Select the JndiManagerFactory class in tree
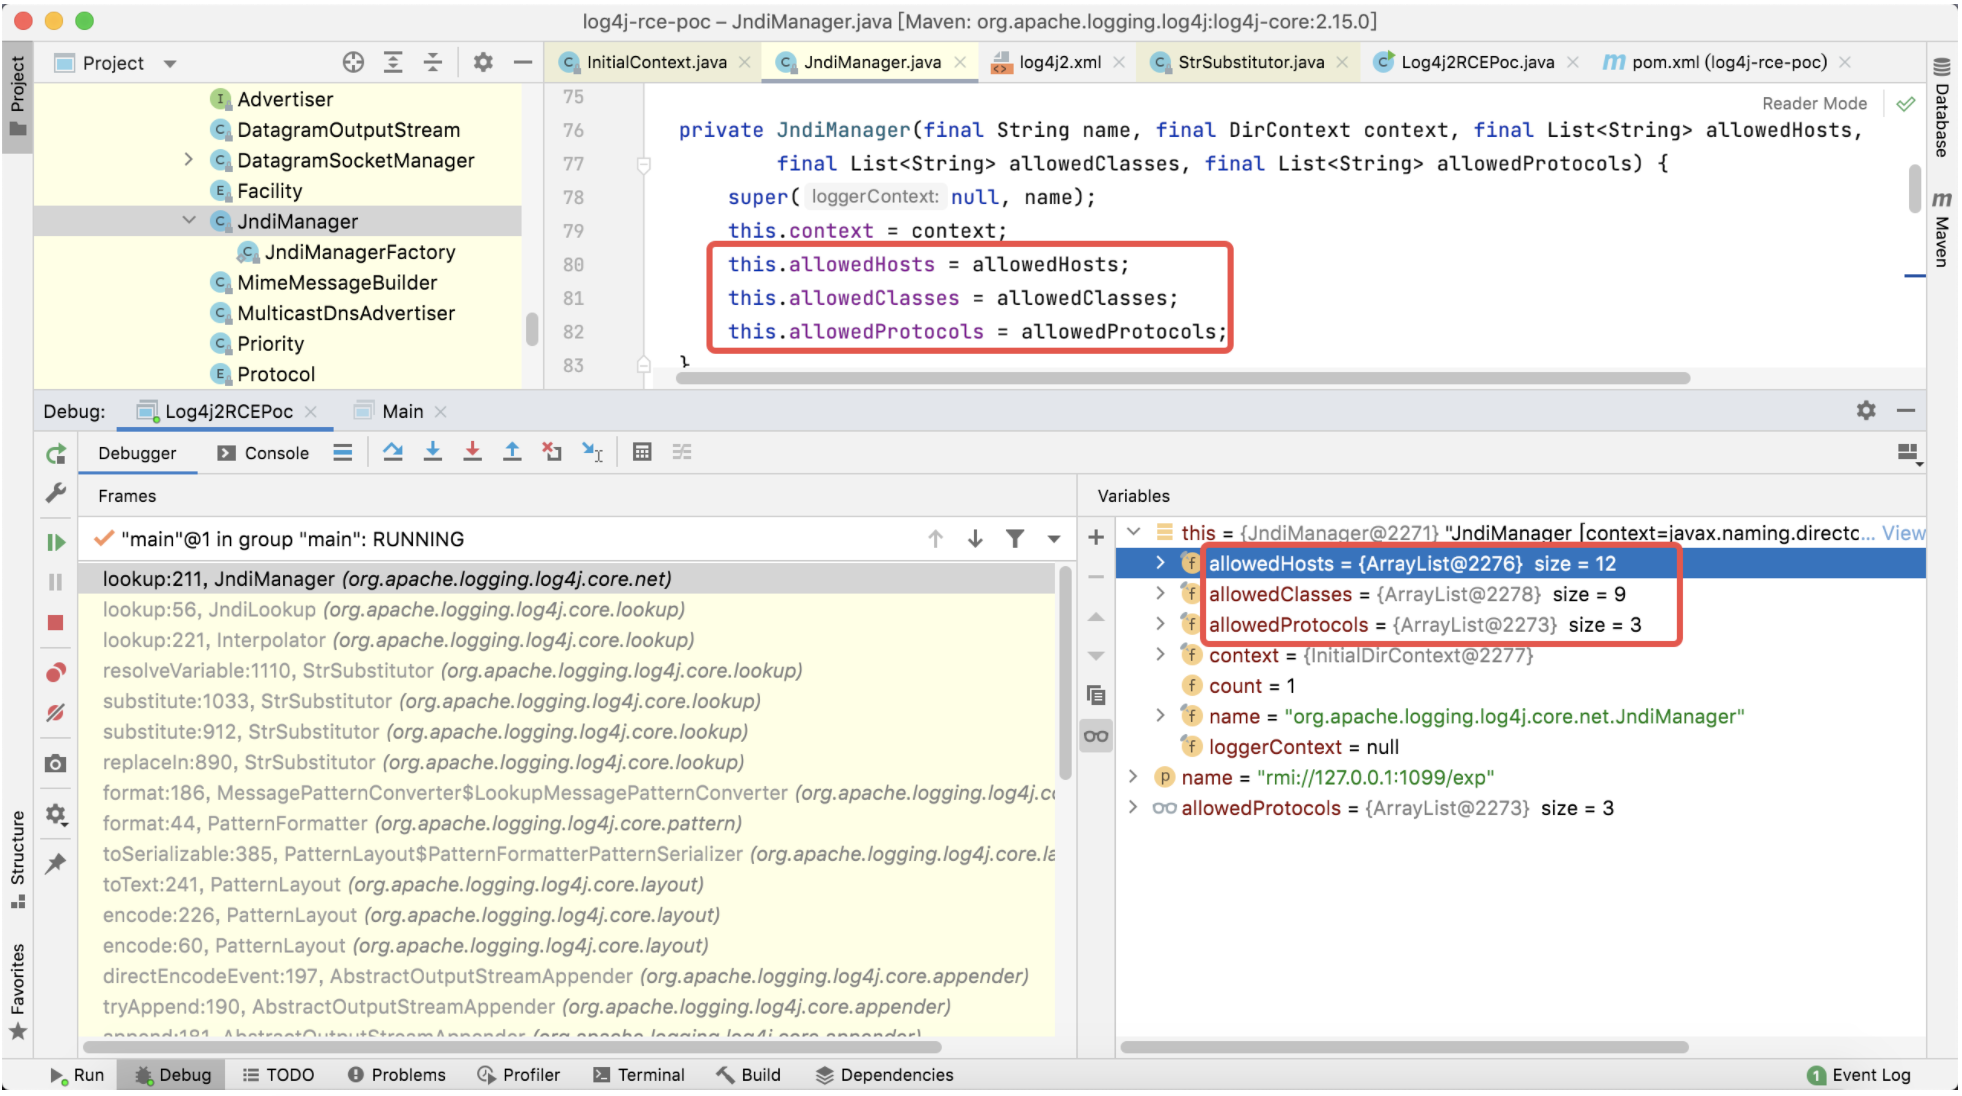 point(360,252)
